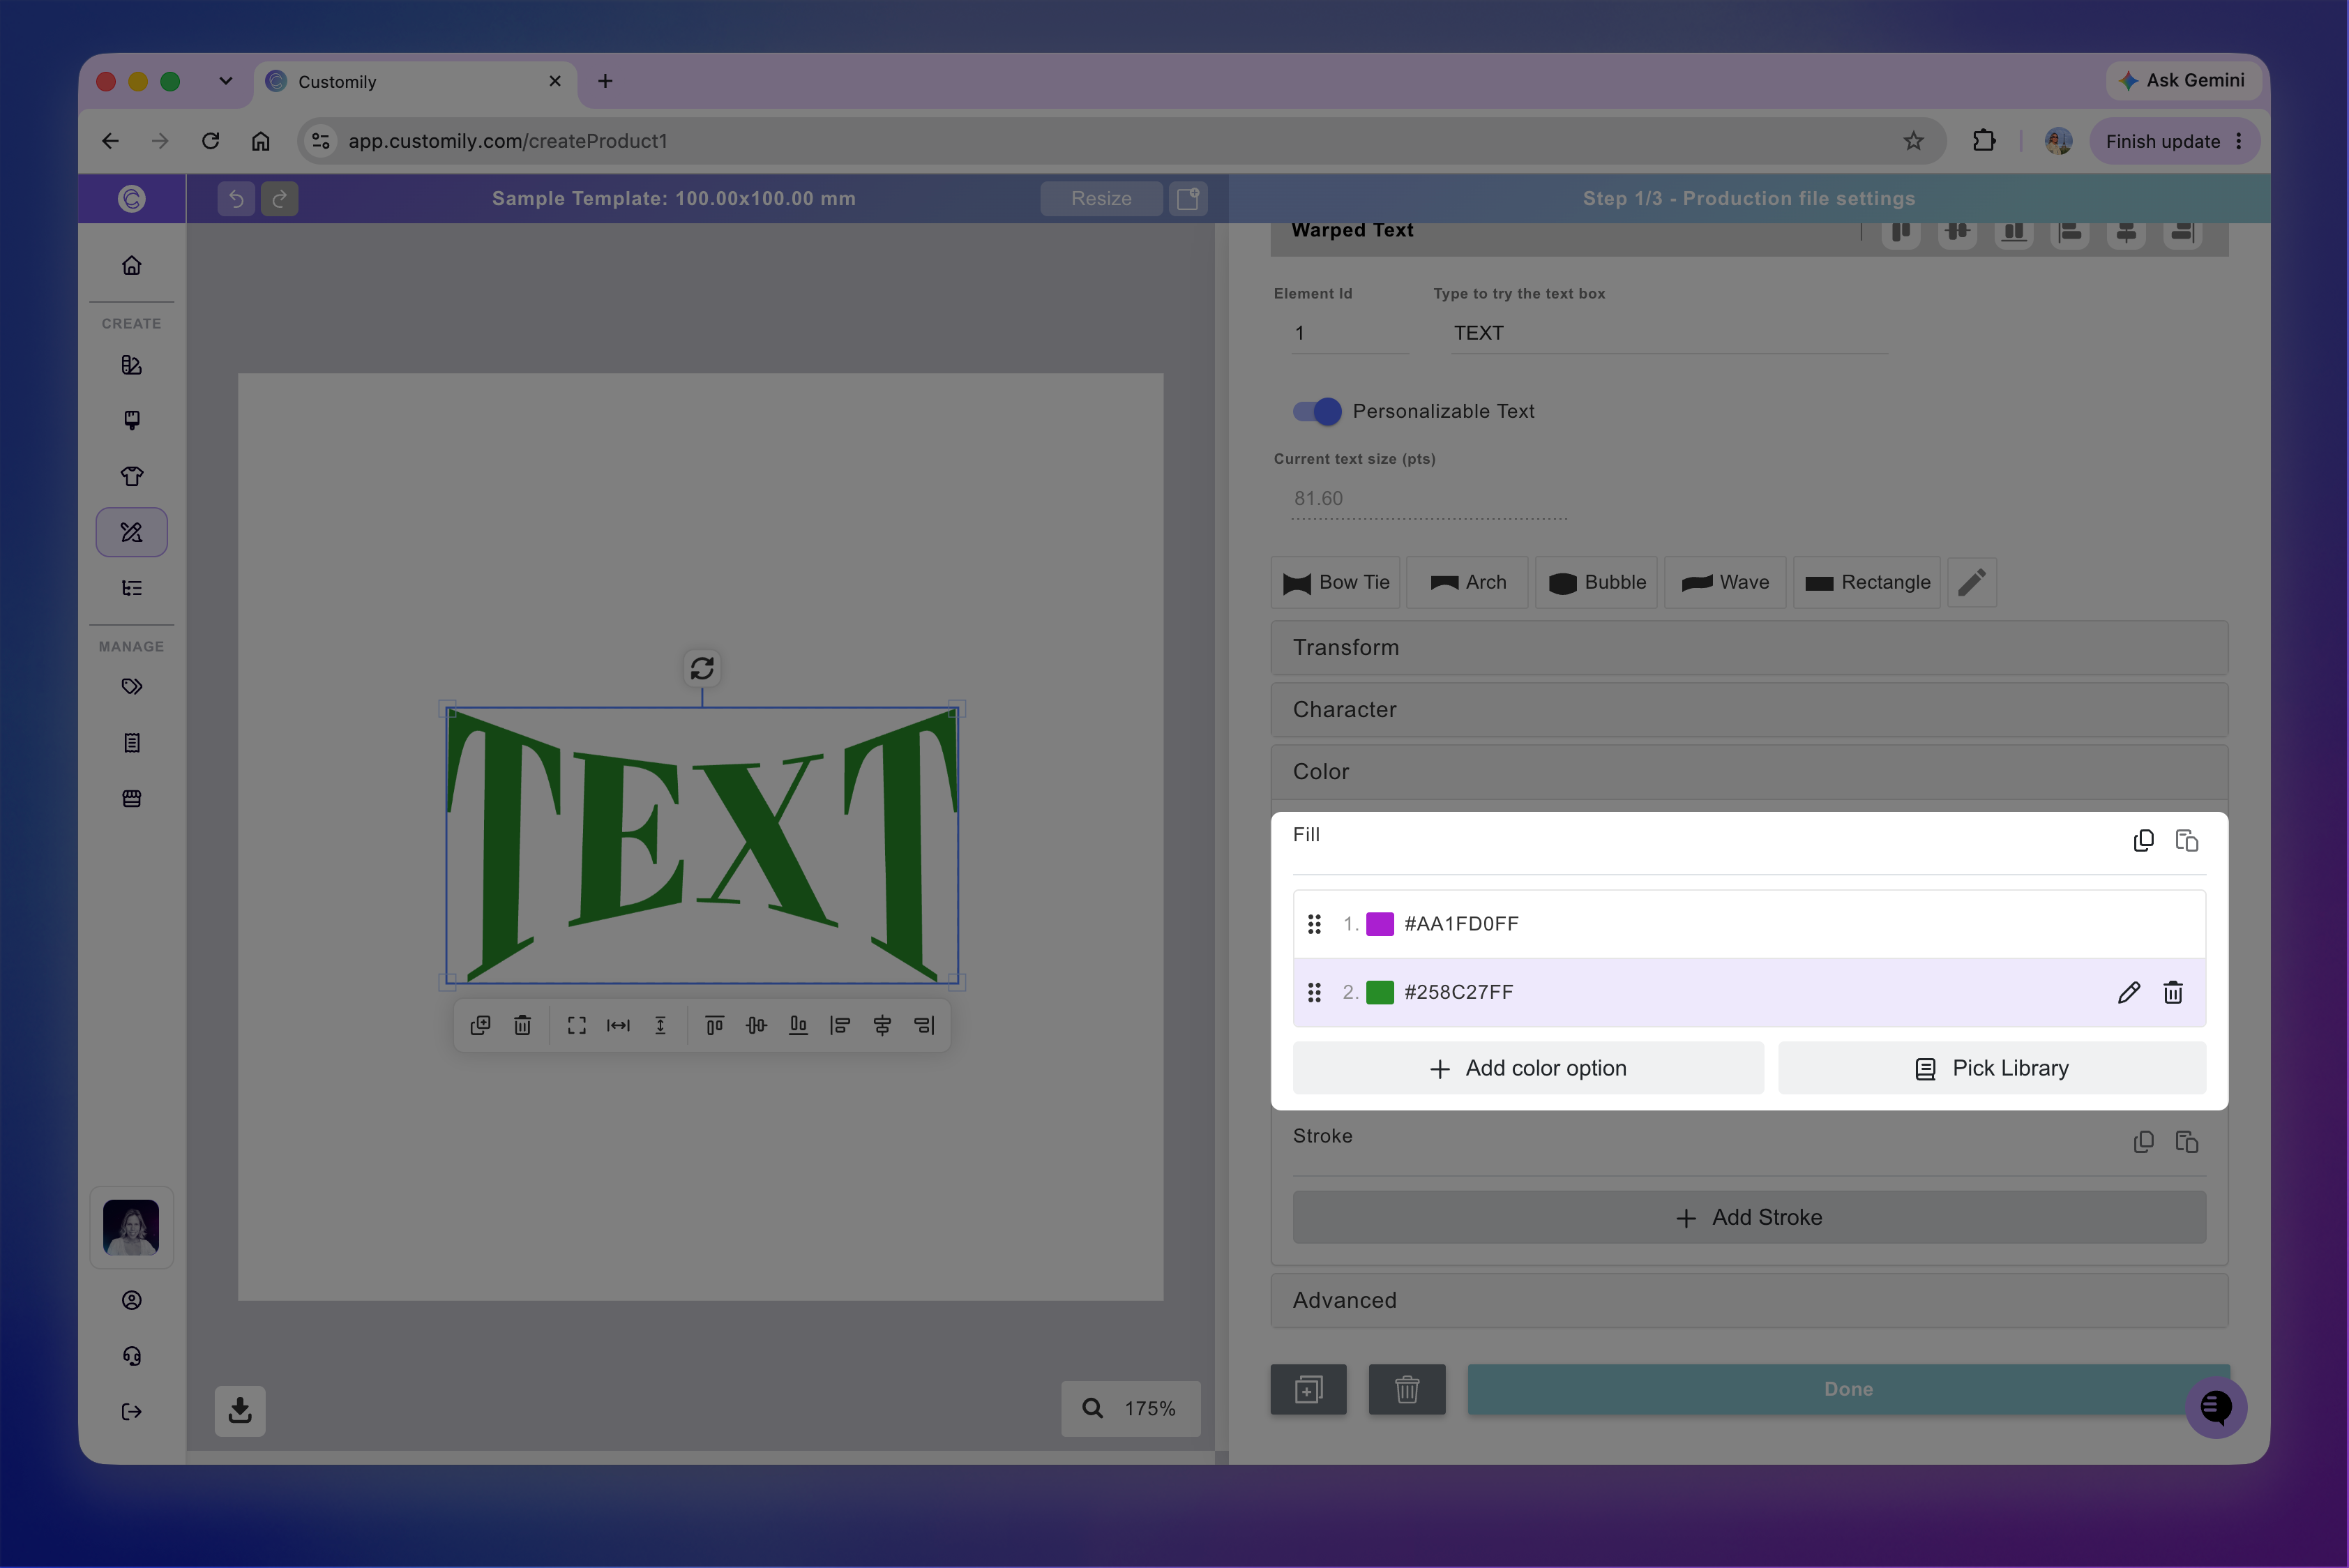Open Pick Library for colors
Screen dimensions: 2349x1568
click(1991, 1068)
